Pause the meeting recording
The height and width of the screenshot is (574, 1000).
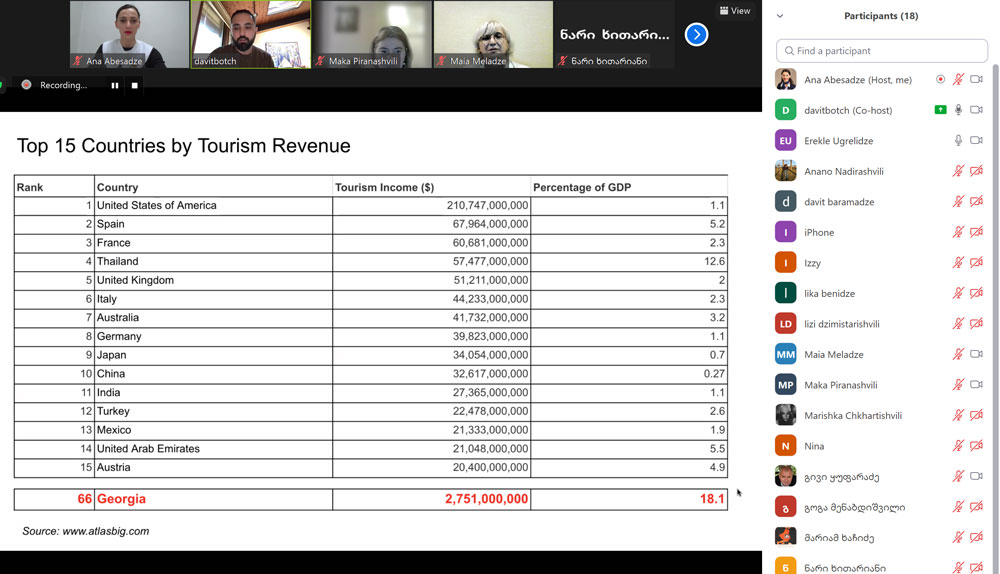tap(115, 86)
